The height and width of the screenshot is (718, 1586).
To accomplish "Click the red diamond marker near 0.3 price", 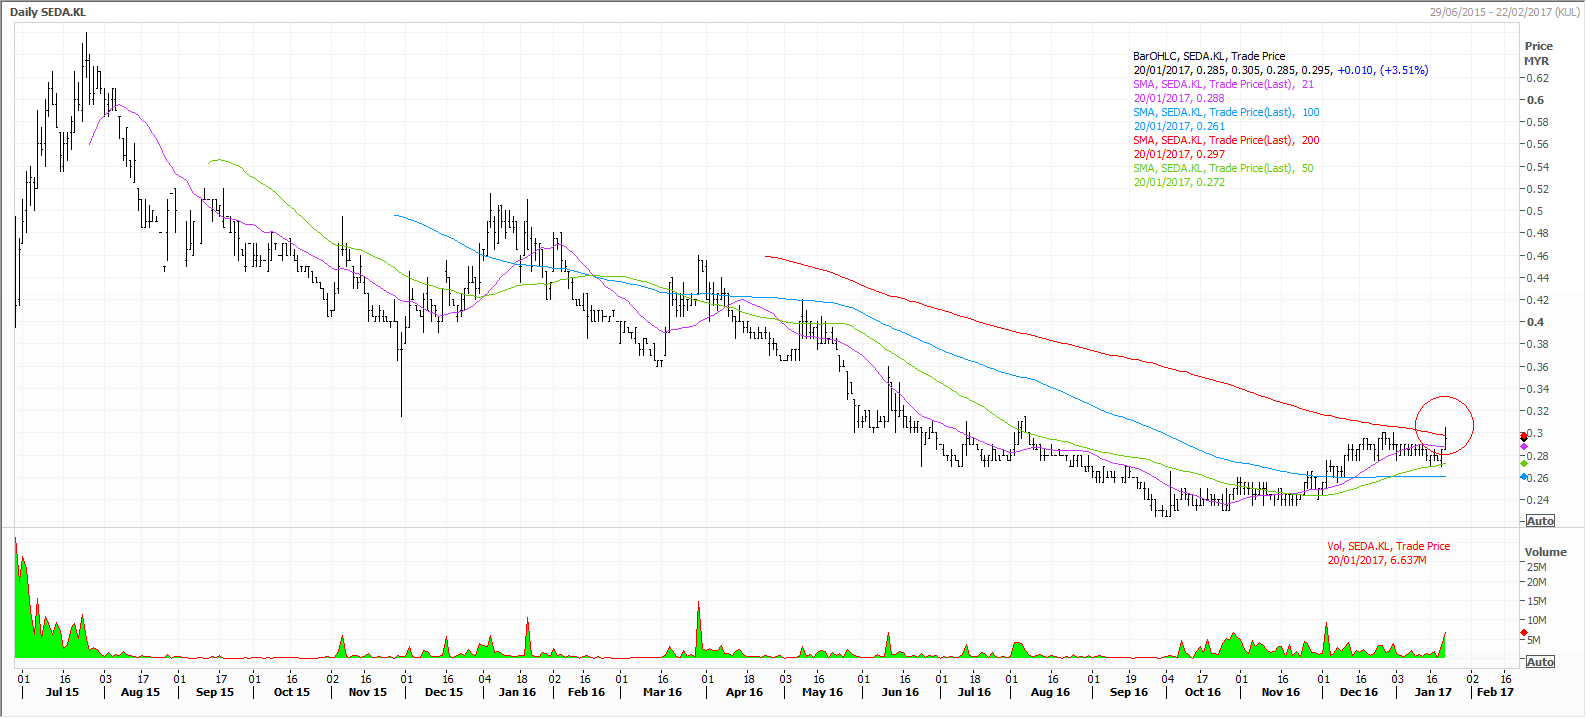I will [1524, 437].
